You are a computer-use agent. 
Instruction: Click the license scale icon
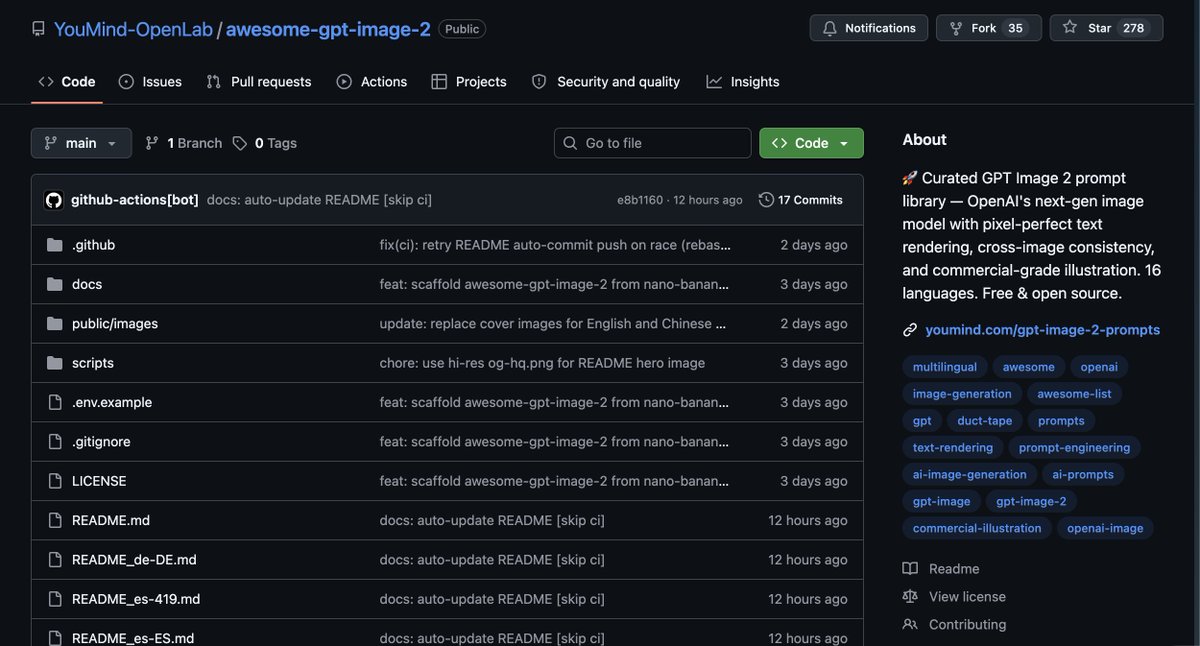pos(910,597)
